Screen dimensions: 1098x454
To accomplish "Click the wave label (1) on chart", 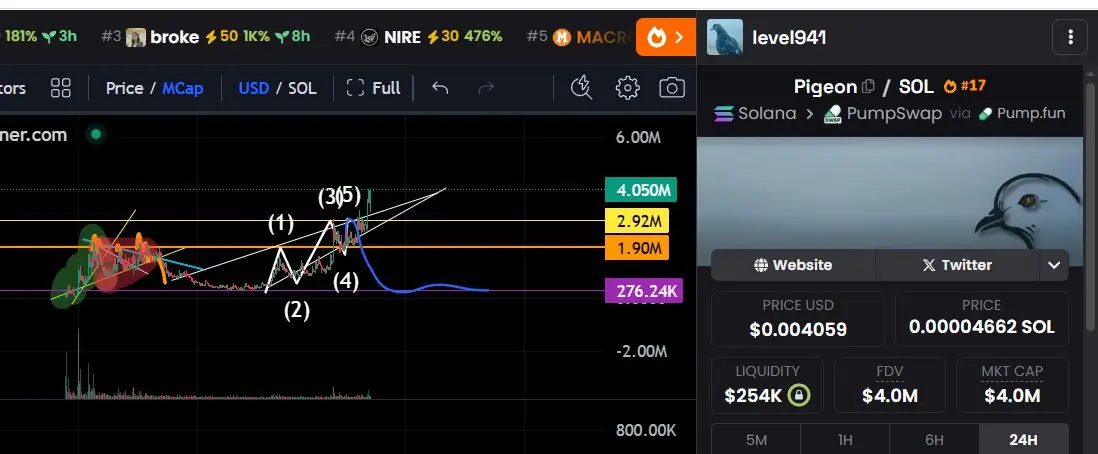I will 281,224.
